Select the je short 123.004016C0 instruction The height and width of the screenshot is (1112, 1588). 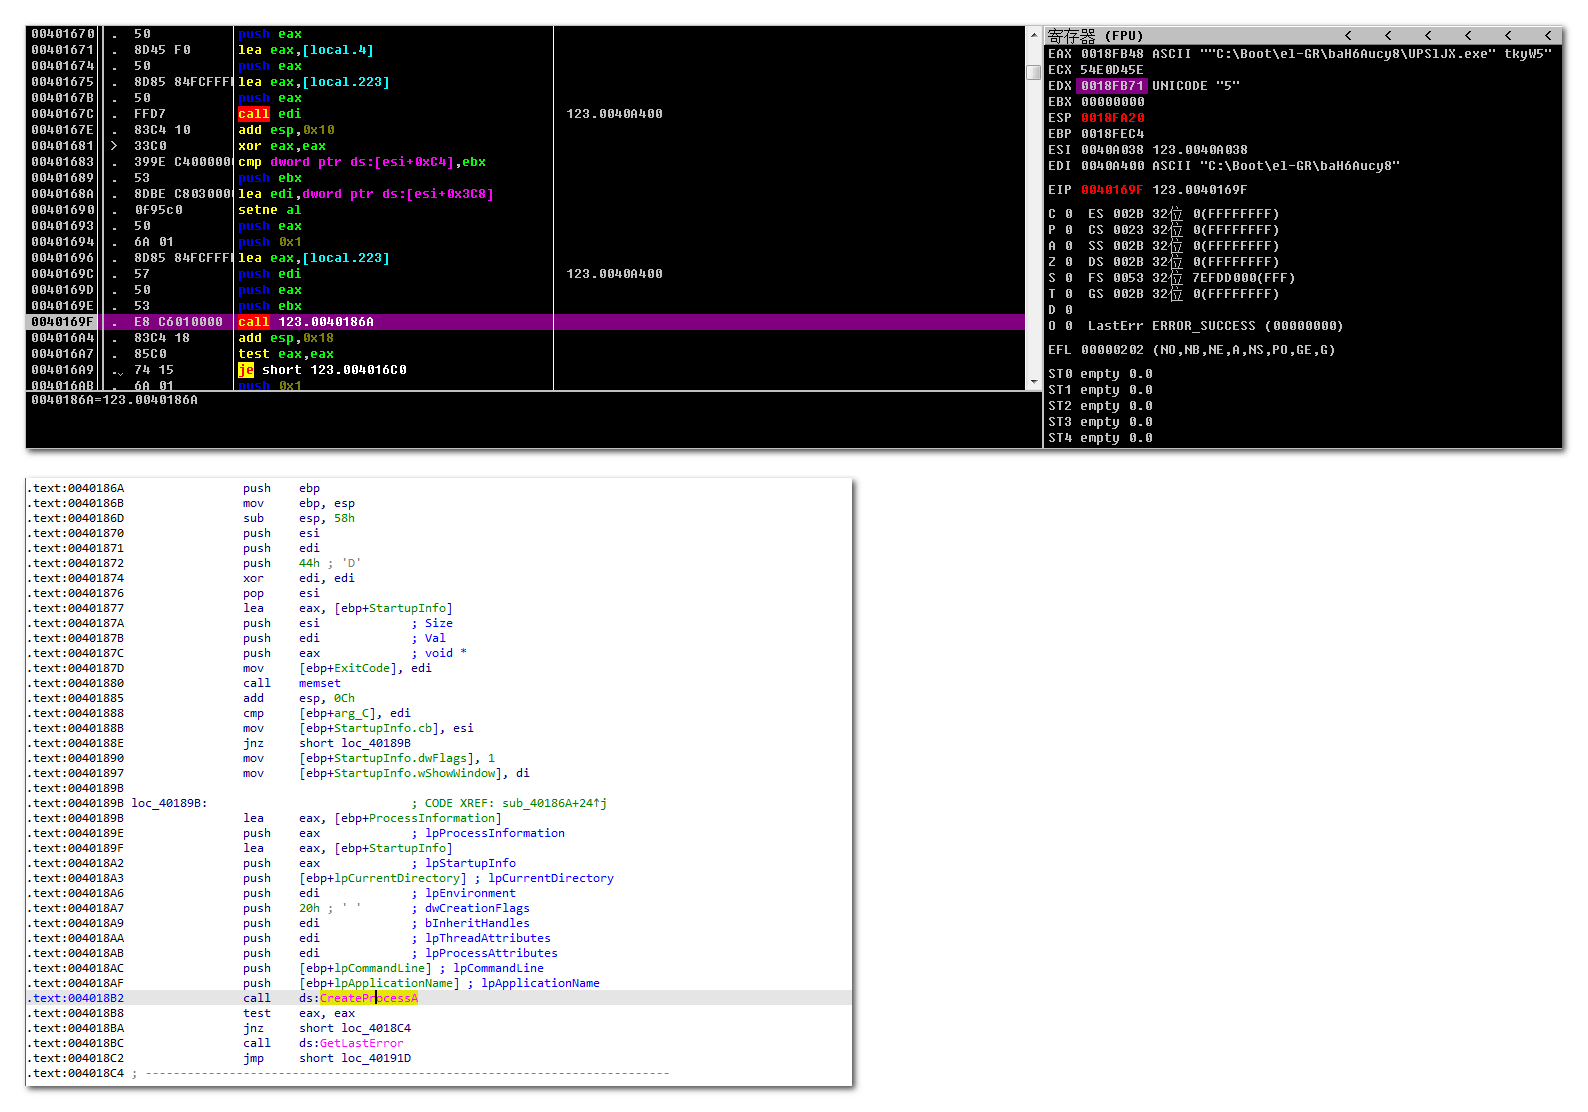[322, 370]
